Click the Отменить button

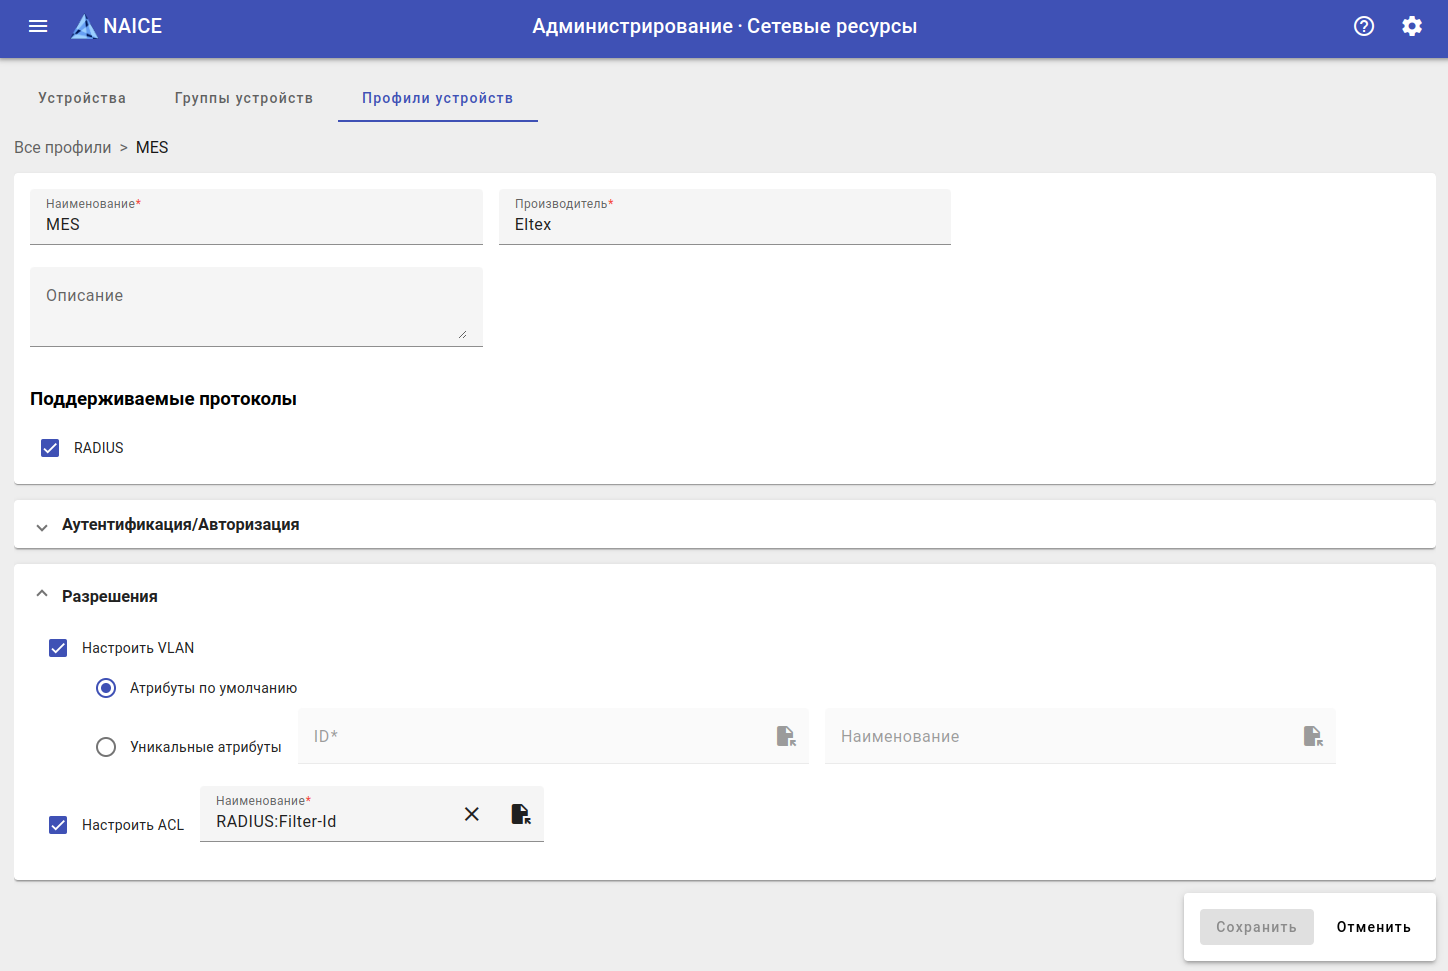1373,927
